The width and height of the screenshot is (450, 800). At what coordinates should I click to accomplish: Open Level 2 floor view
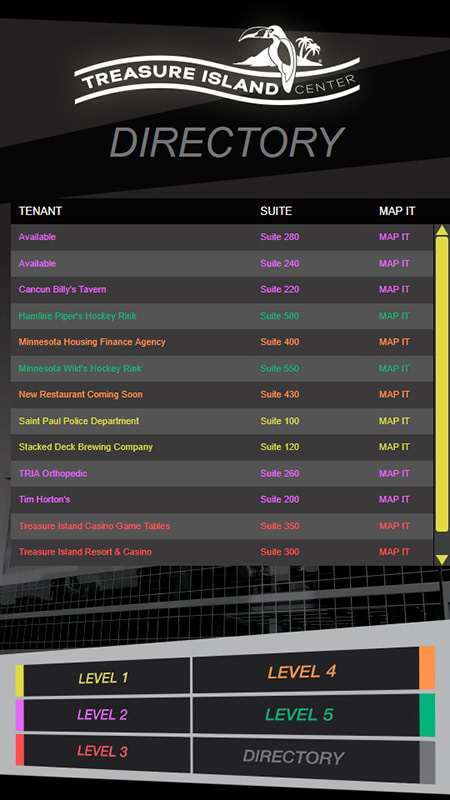point(102,715)
